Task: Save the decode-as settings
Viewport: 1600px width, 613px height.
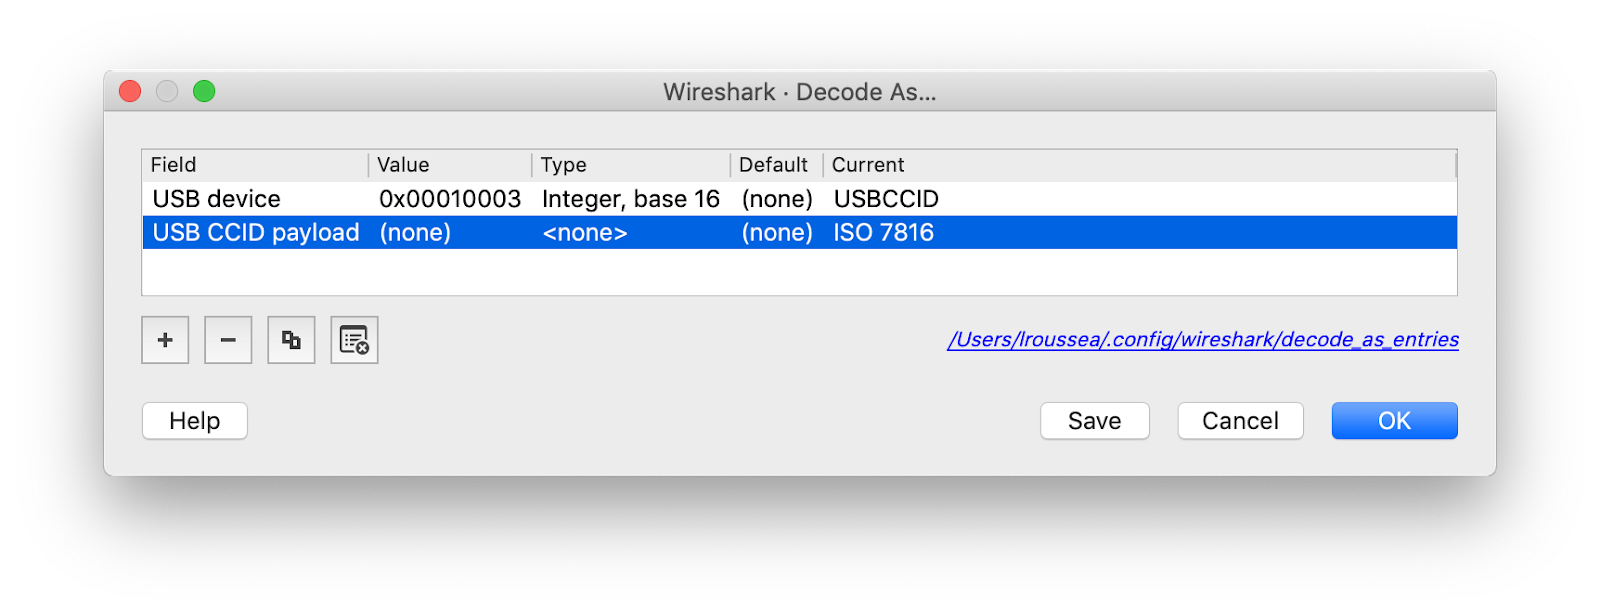Action: coord(1094,421)
